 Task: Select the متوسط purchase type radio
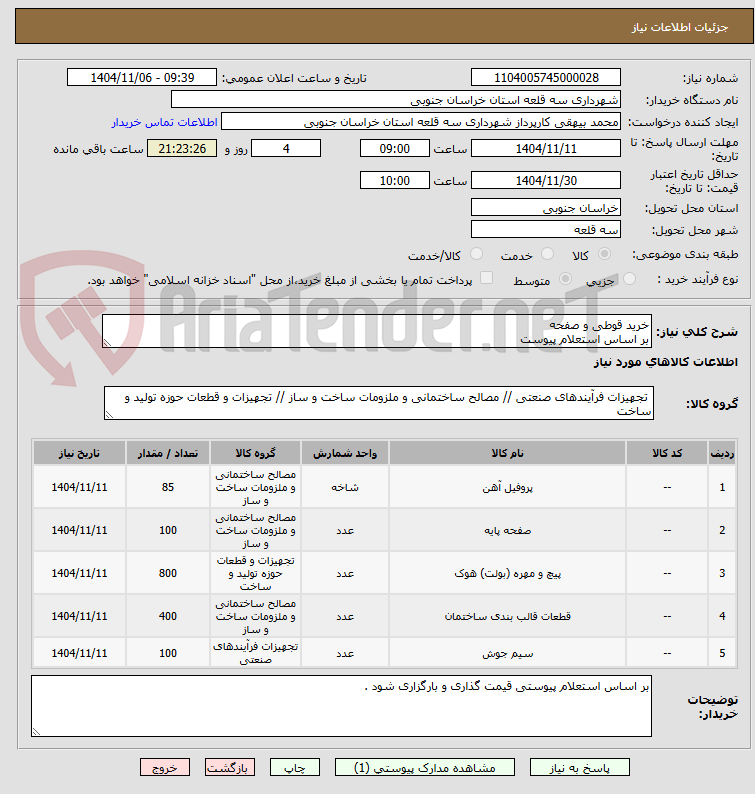pos(565,279)
